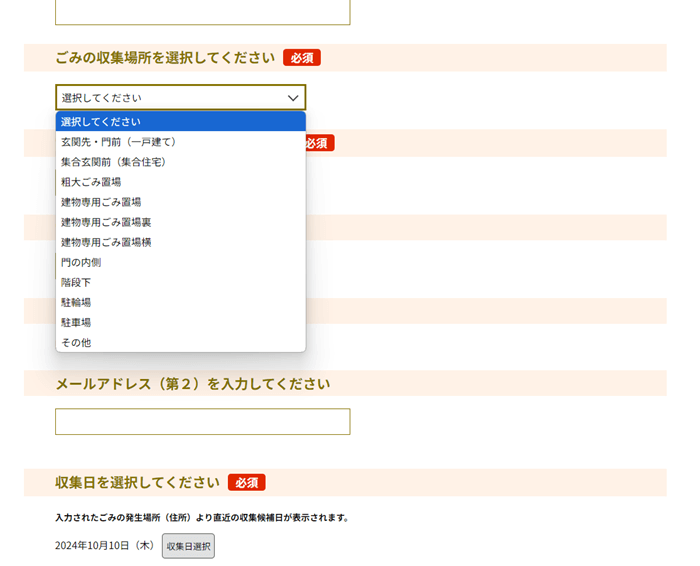Click the heading ごみの収集場所を選択してください
The height and width of the screenshot is (566, 700).
pos(165,58)
